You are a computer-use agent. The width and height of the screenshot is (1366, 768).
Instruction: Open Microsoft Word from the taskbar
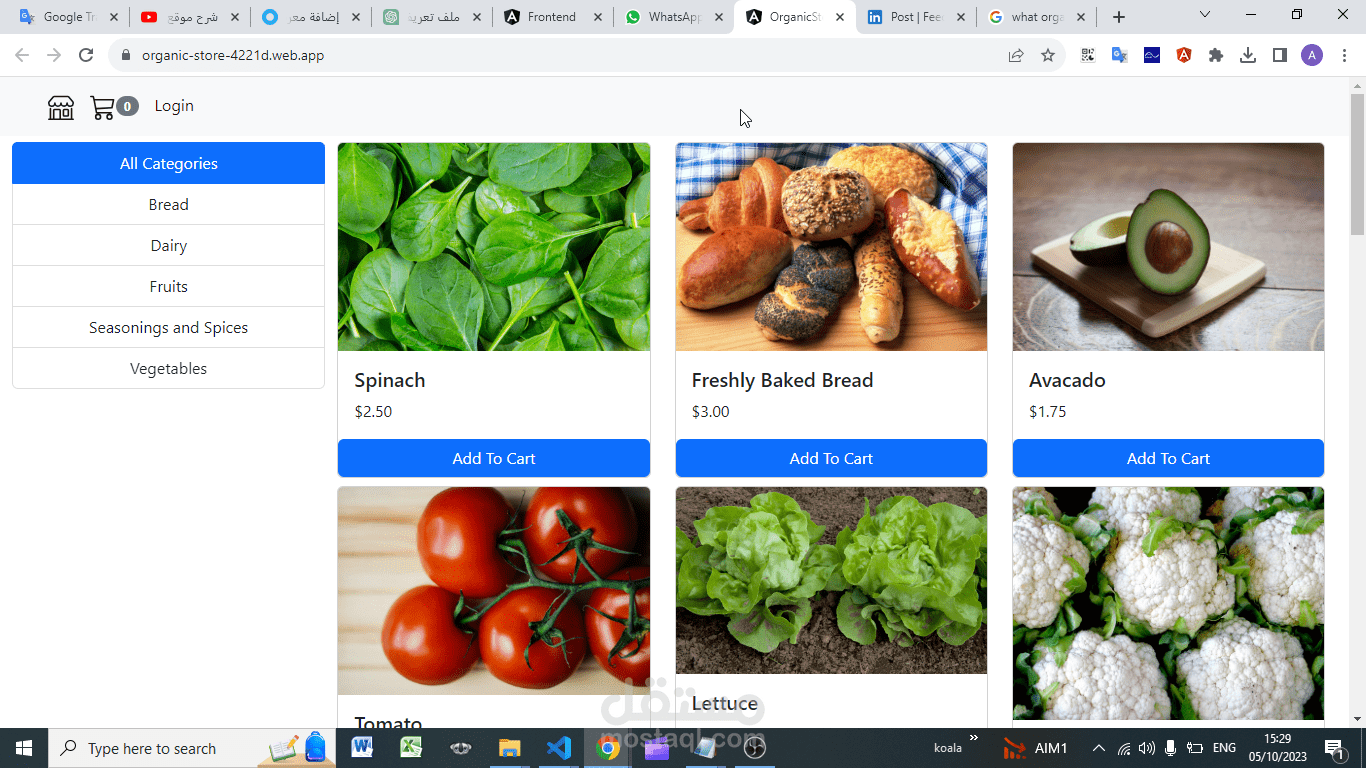362,748
